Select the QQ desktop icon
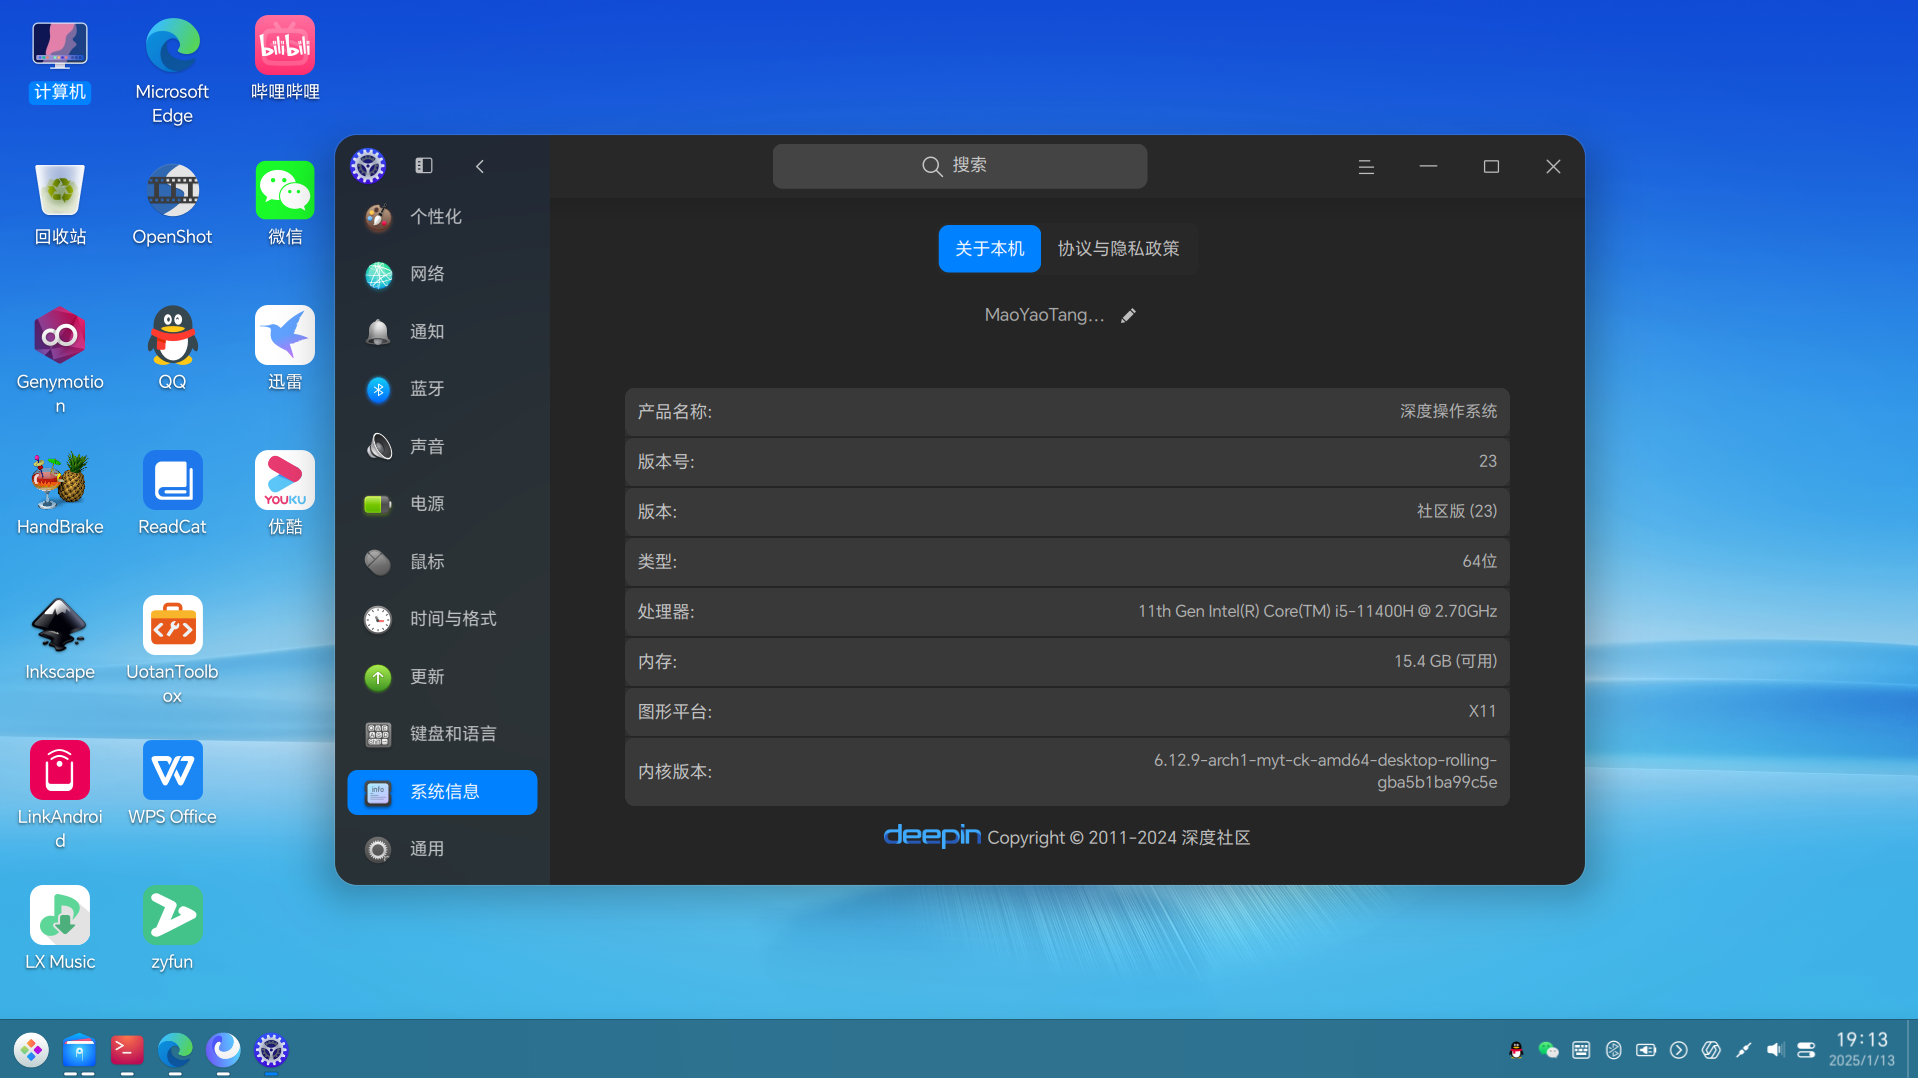The image size is (1918, 1078). [x=172, y=349]
